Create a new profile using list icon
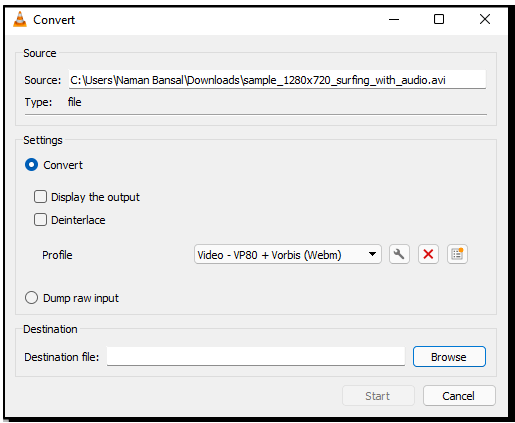 pos(457,254)
